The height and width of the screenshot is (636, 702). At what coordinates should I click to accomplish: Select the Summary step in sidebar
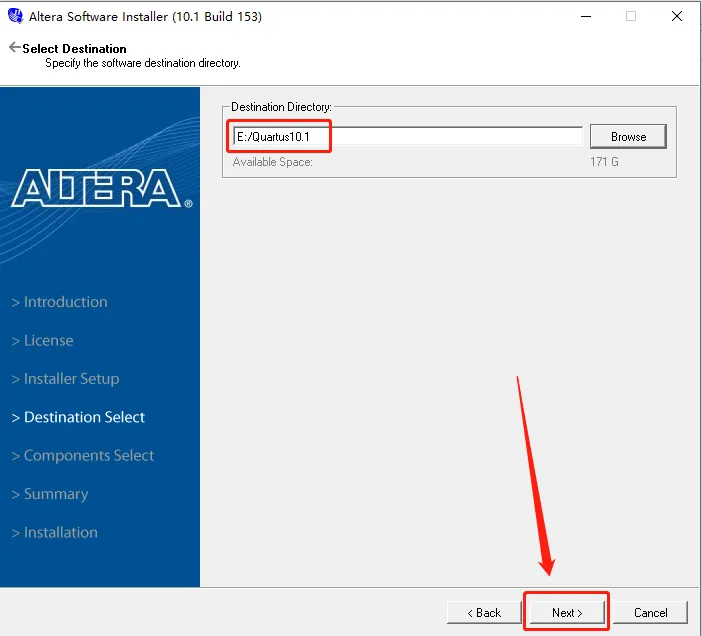tap(50, 494)
